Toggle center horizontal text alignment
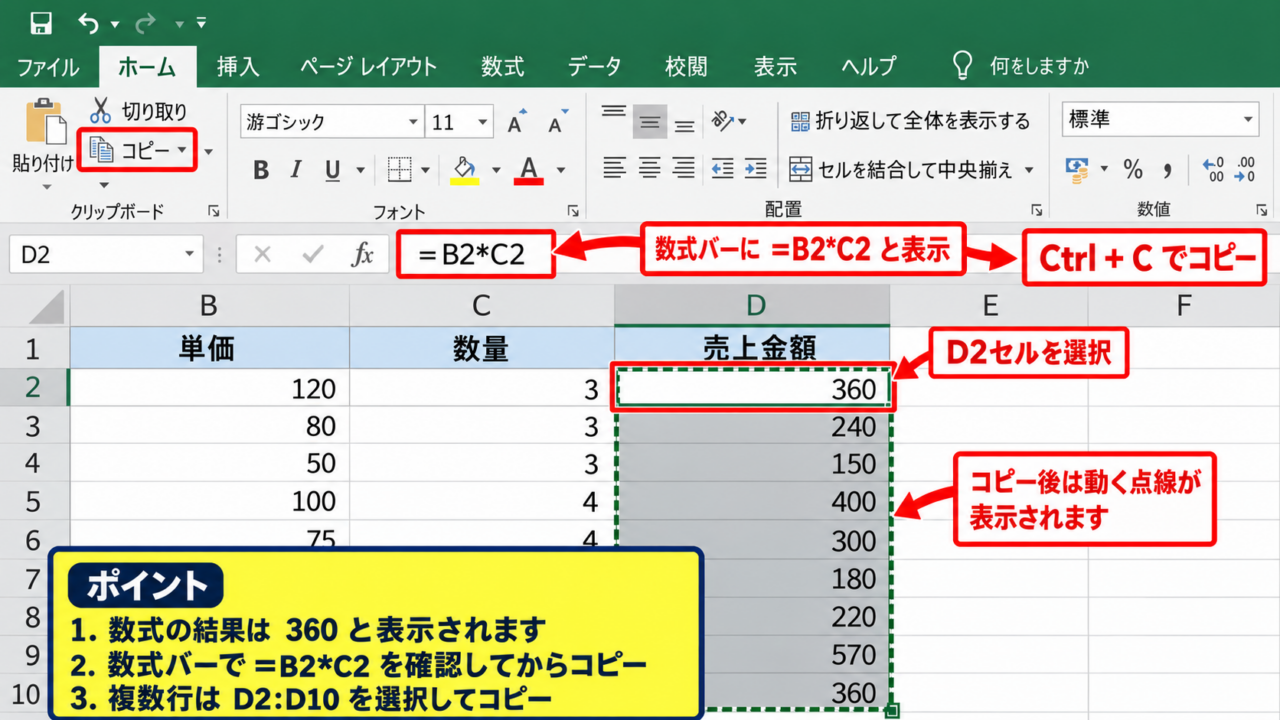This screenshot has width=1280, height=720. [x=650, y=168]
